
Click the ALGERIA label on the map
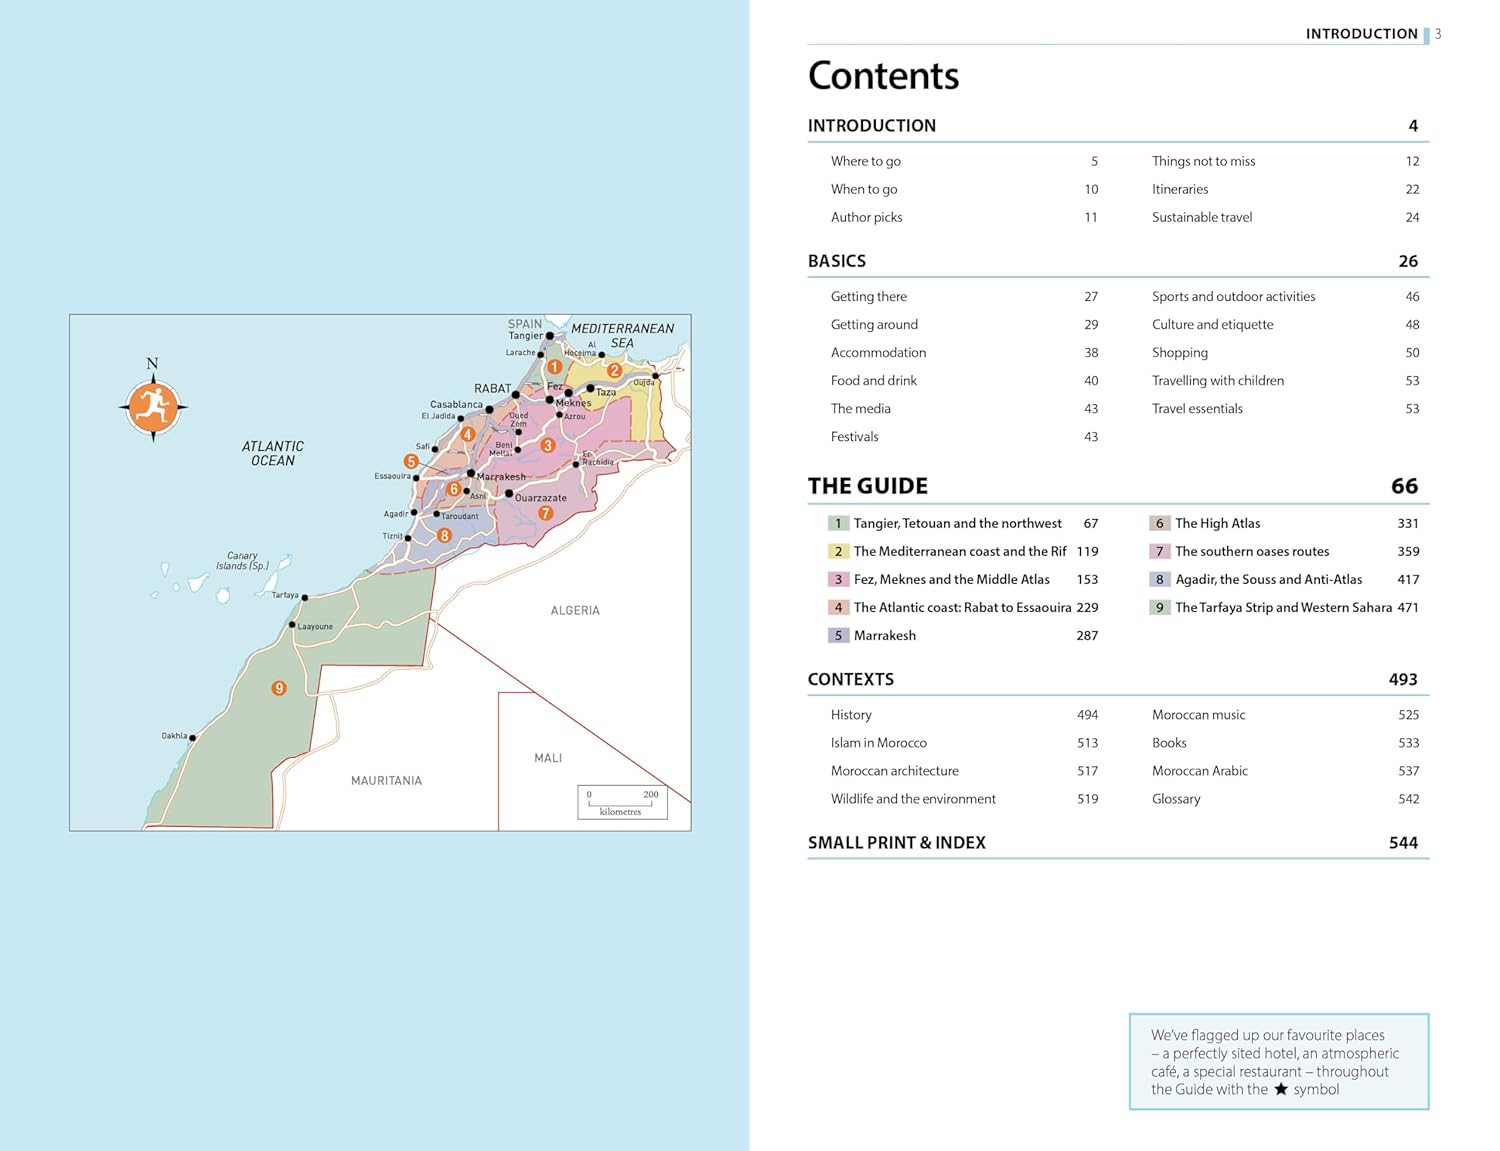point(575,610)
